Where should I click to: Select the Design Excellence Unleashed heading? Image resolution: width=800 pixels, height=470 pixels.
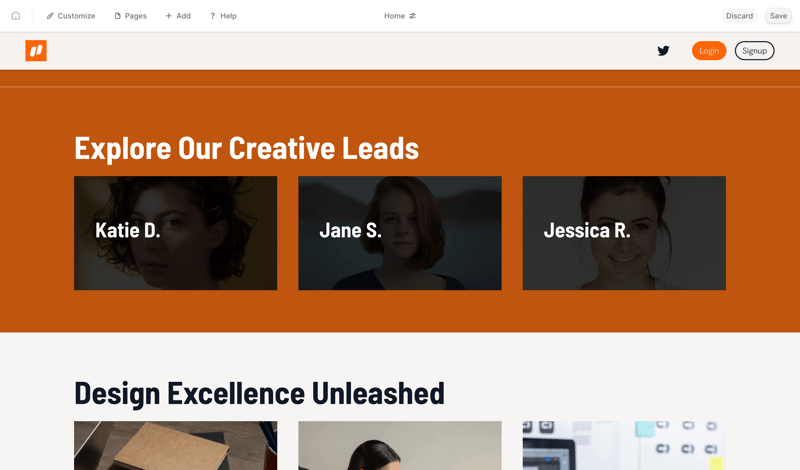259,393
